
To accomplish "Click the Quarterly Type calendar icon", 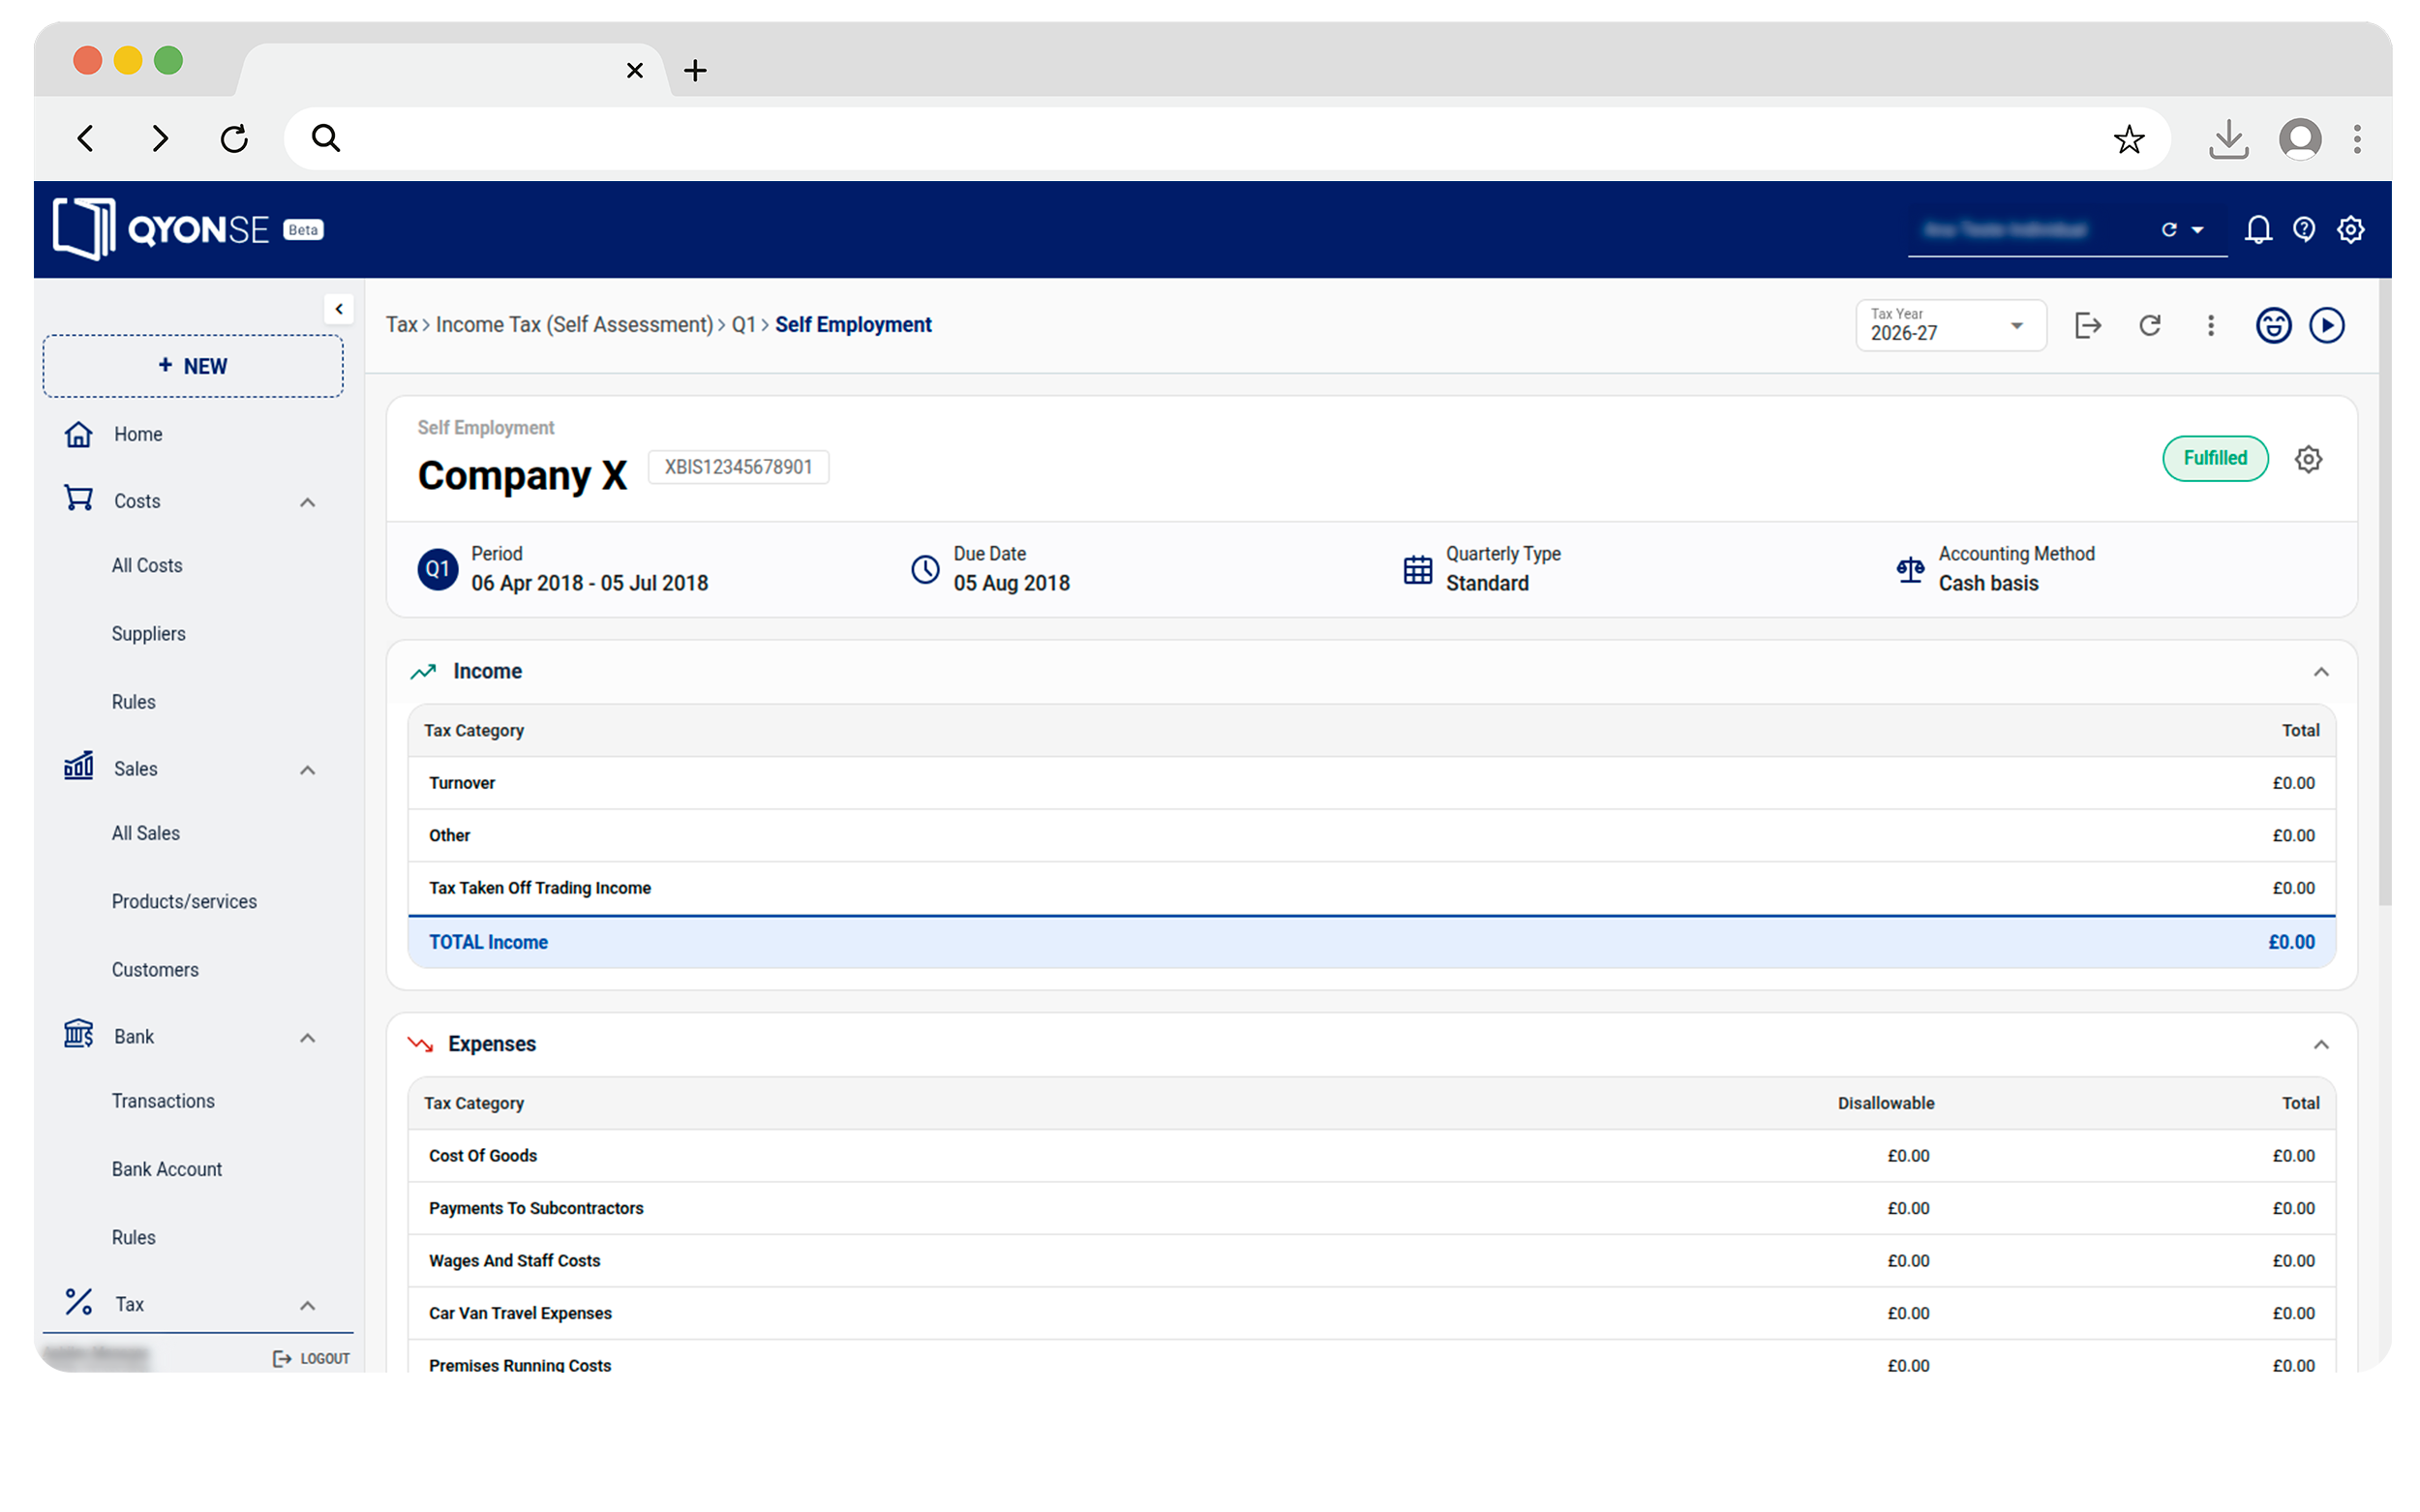I will [1417, 570].
